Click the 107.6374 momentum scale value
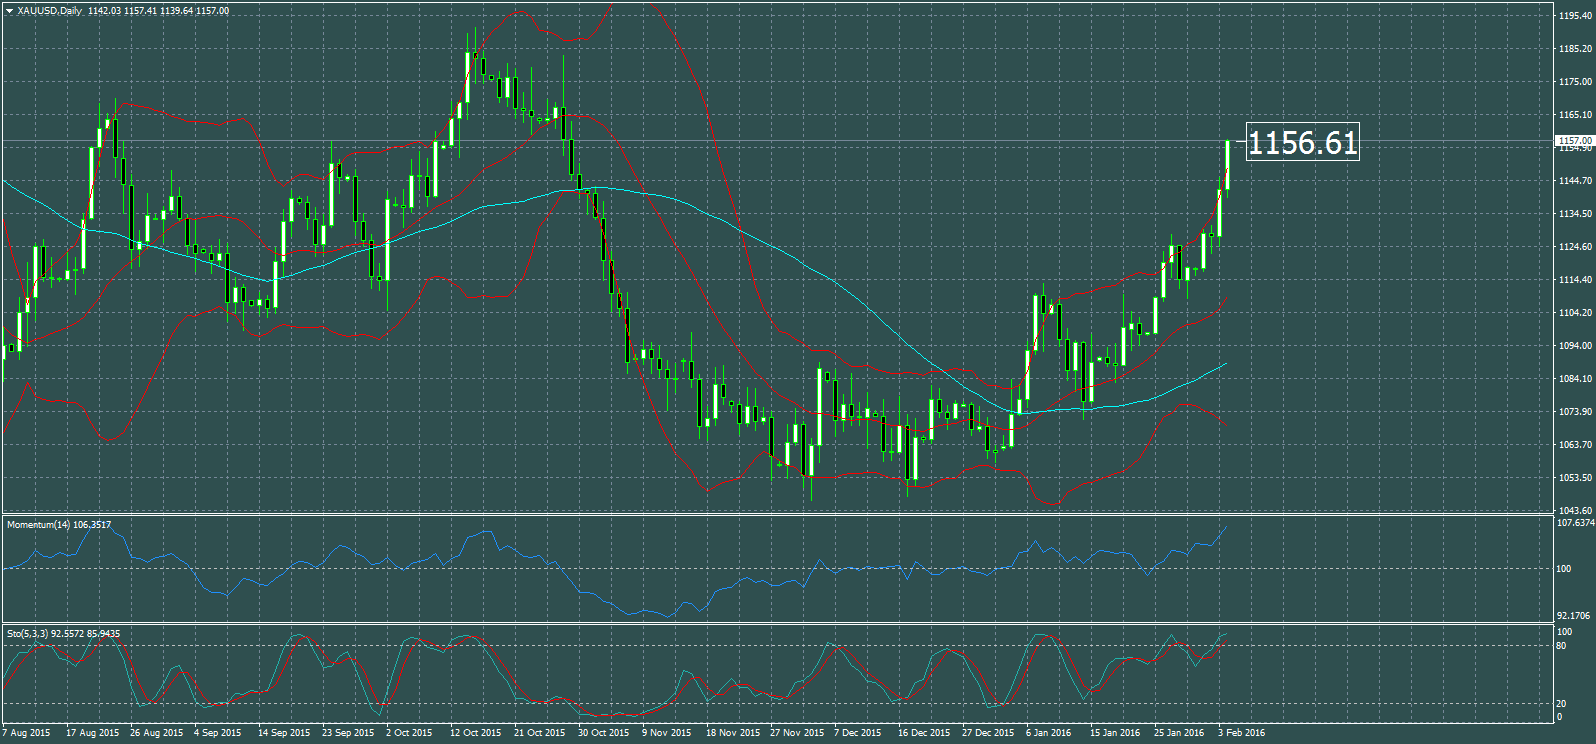Image resolution: width=1596 pixels, height=744 pixels. tap(1576, 523)
